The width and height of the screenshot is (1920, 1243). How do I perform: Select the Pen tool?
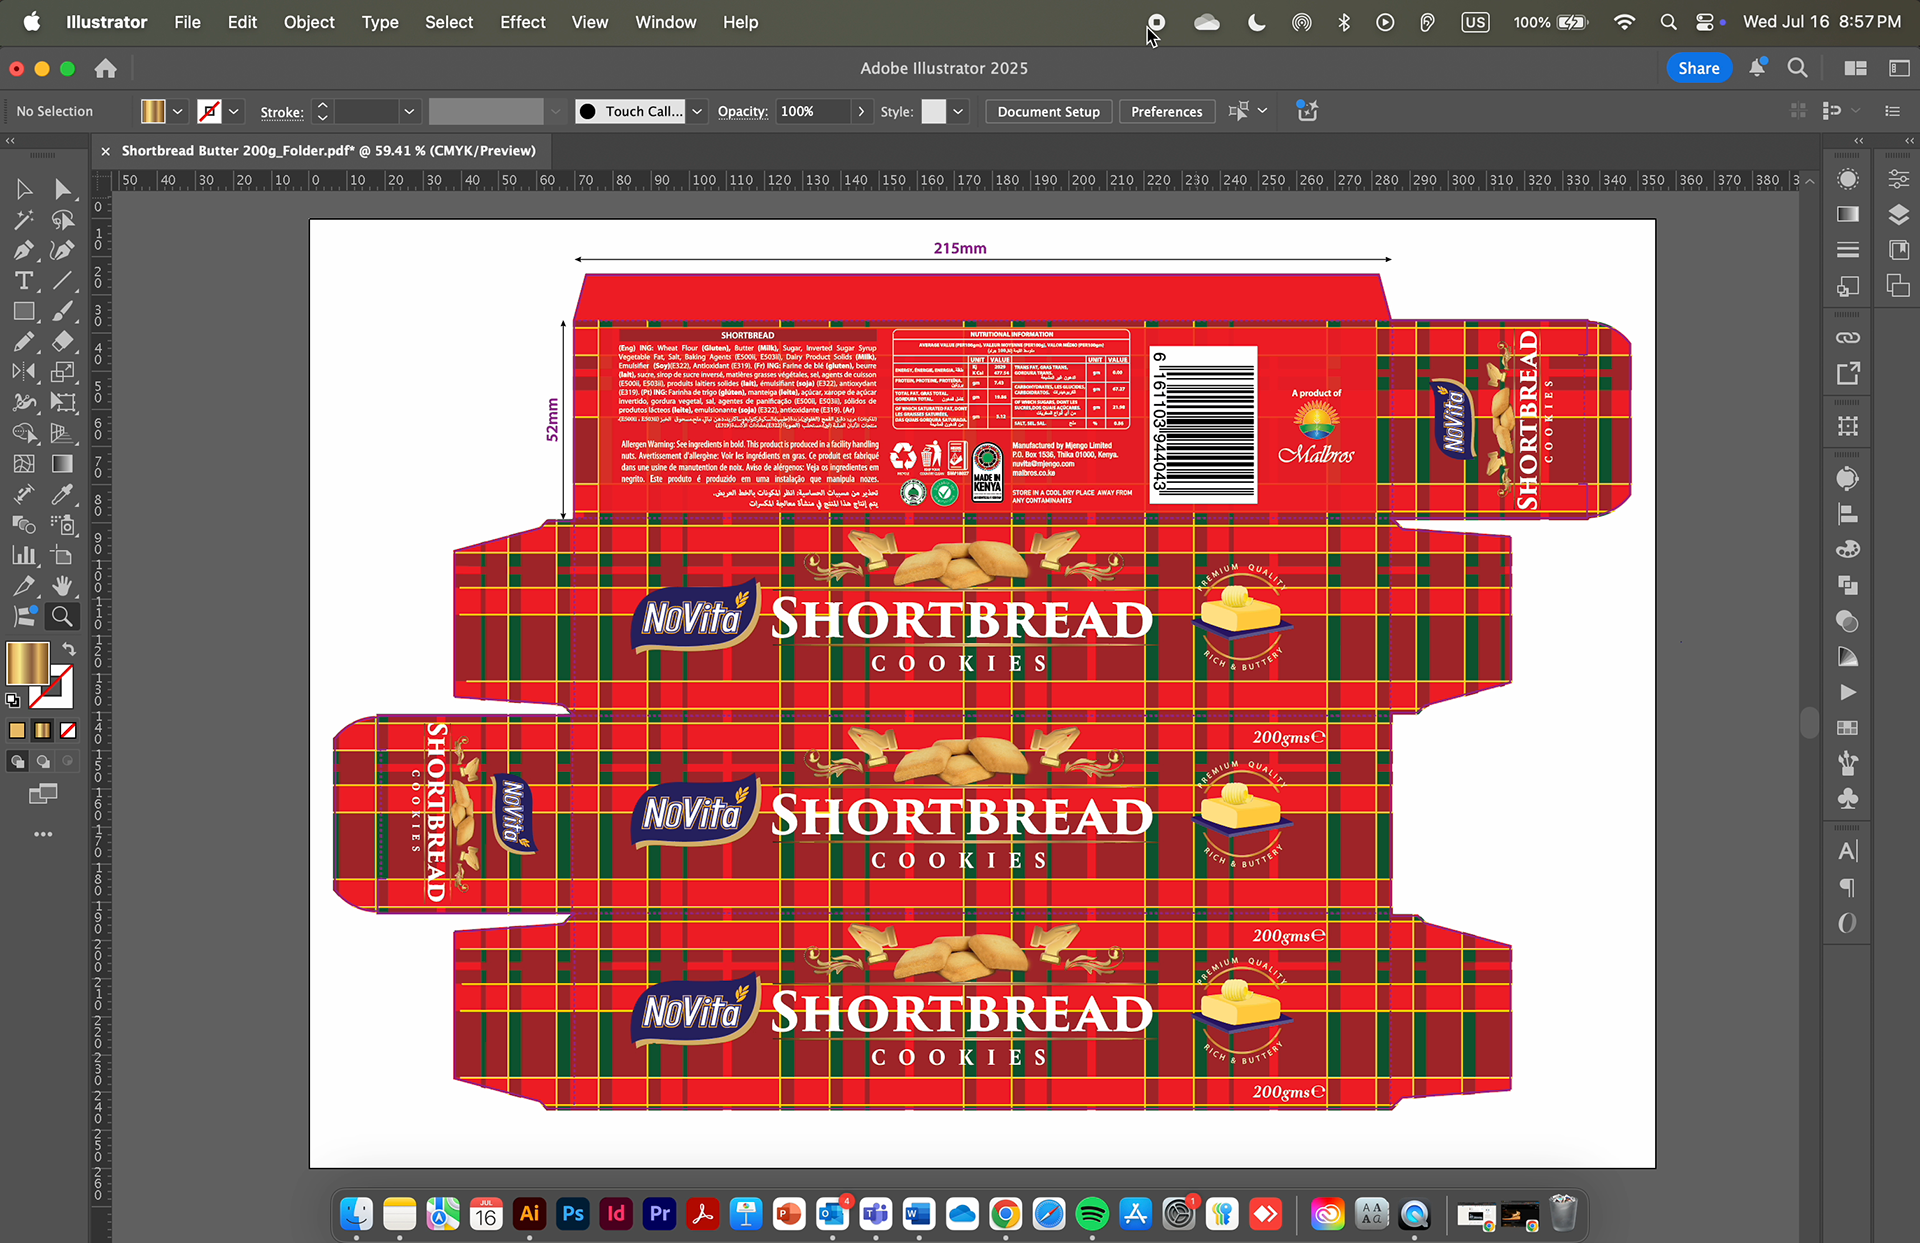point(24,250)
